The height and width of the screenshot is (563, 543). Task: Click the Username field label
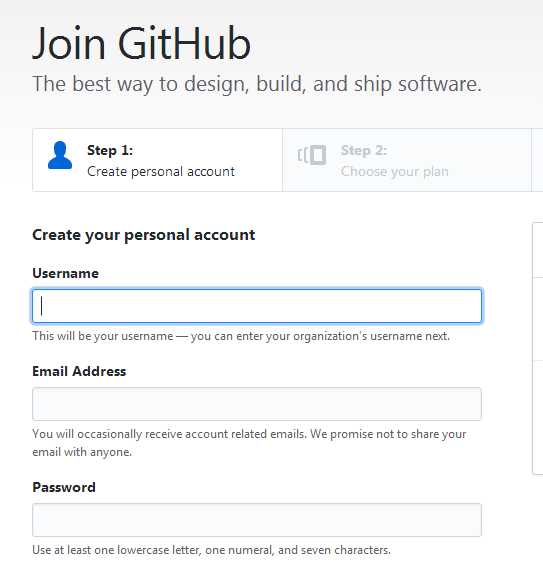tap(65, 273)
